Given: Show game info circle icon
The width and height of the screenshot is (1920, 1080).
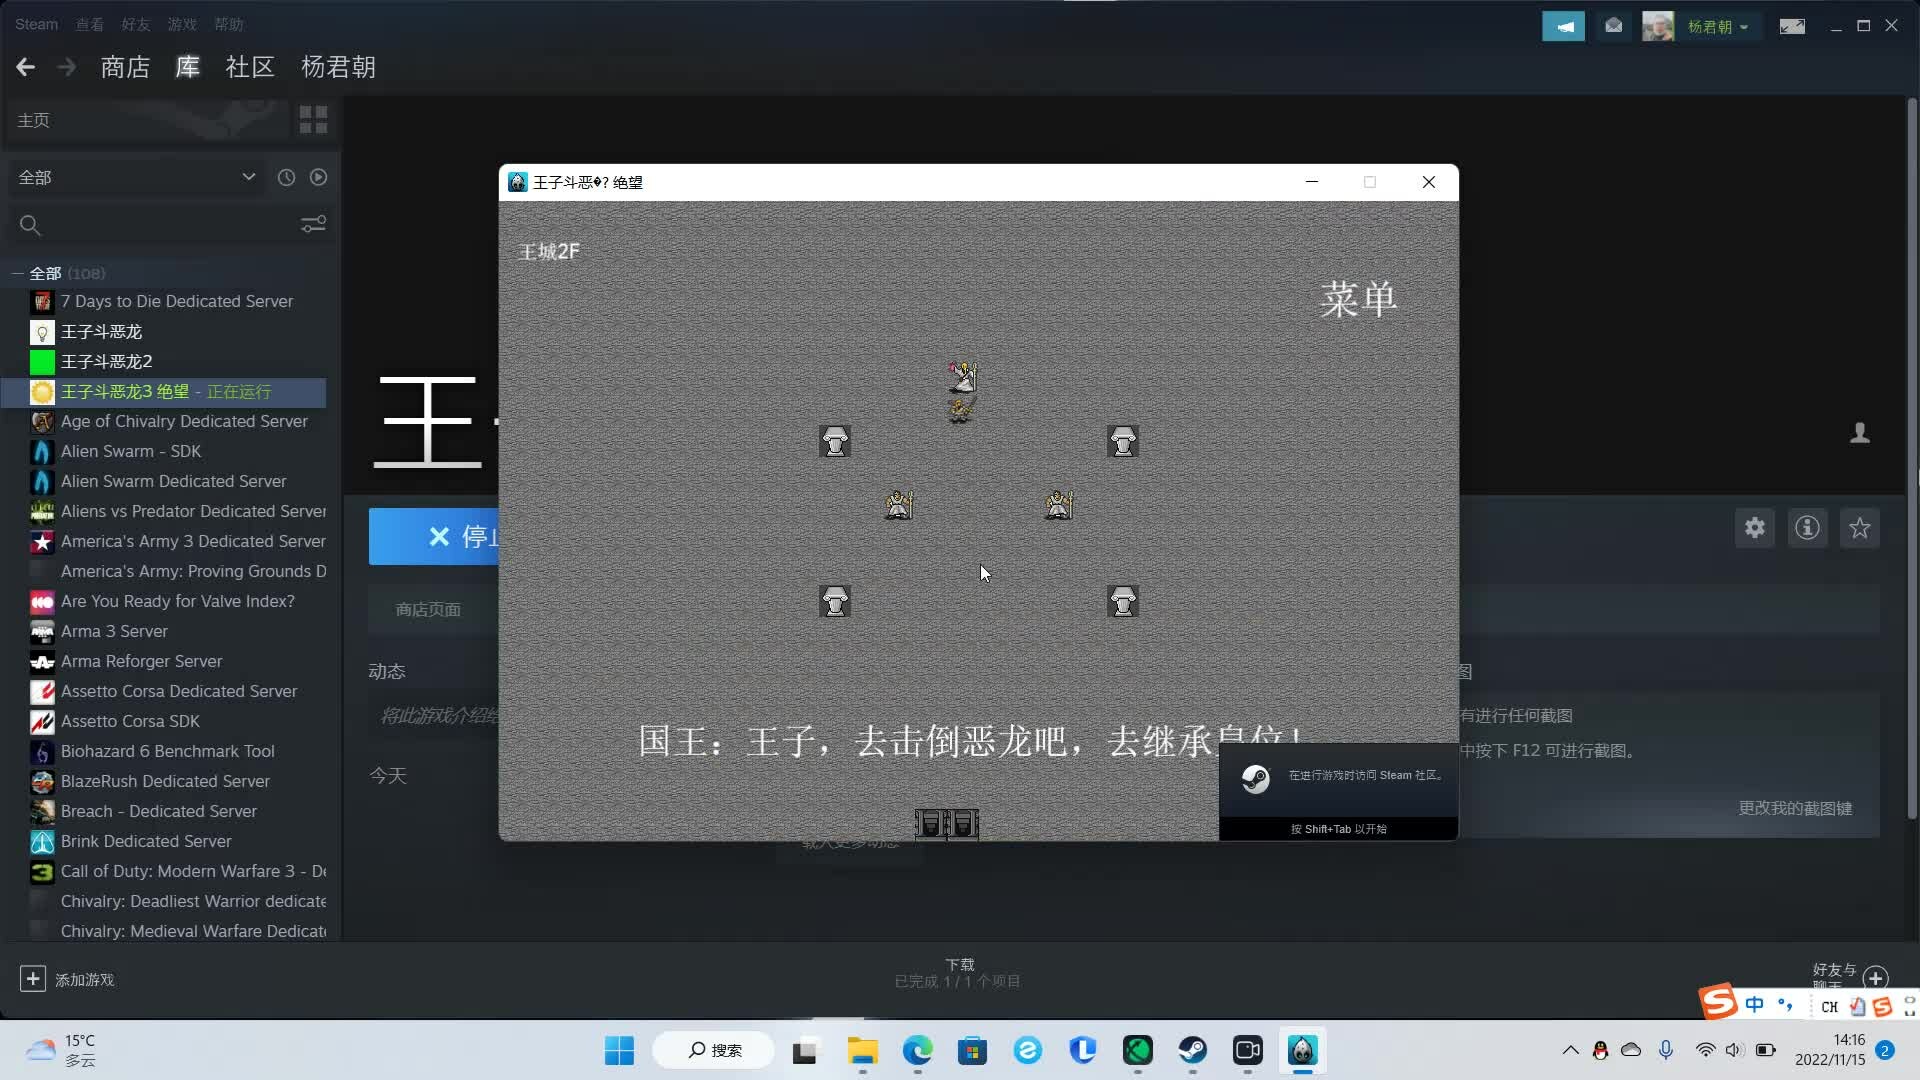Looking at the screenshot, I should pos(1807,528).
